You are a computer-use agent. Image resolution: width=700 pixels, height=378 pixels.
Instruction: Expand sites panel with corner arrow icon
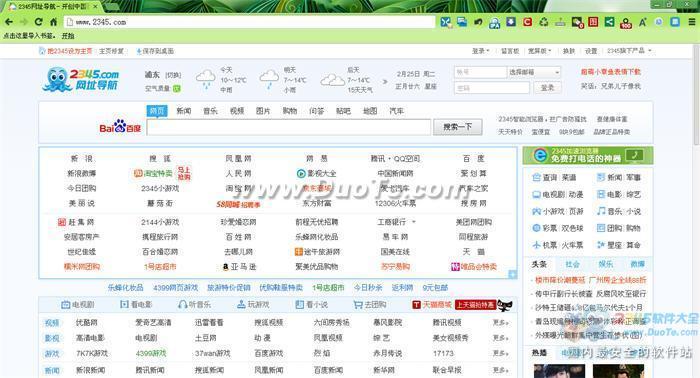(x=512, y=274)
